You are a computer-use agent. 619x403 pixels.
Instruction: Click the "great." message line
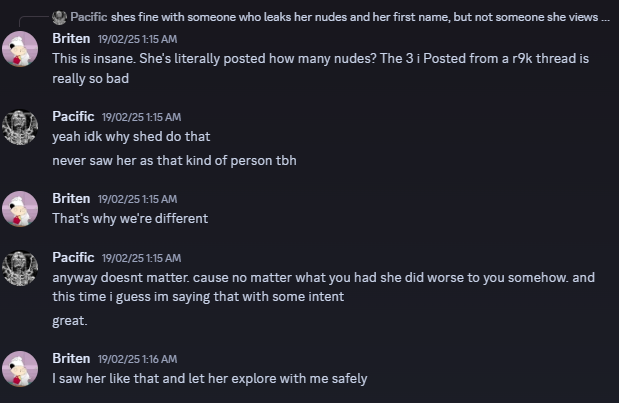click(x=70, y=321)
